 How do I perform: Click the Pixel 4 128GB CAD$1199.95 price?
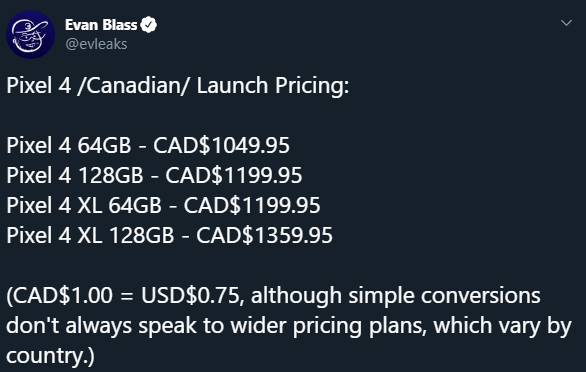234,176
